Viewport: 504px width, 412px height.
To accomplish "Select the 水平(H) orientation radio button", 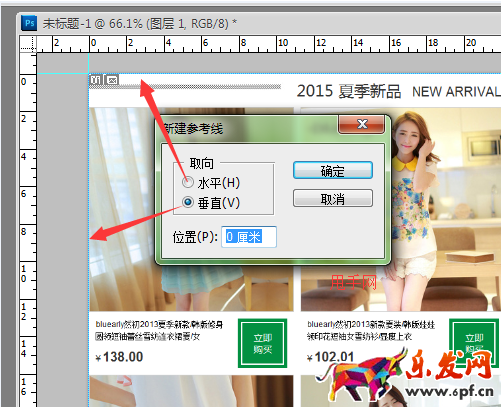I will (x=188, y=182).
